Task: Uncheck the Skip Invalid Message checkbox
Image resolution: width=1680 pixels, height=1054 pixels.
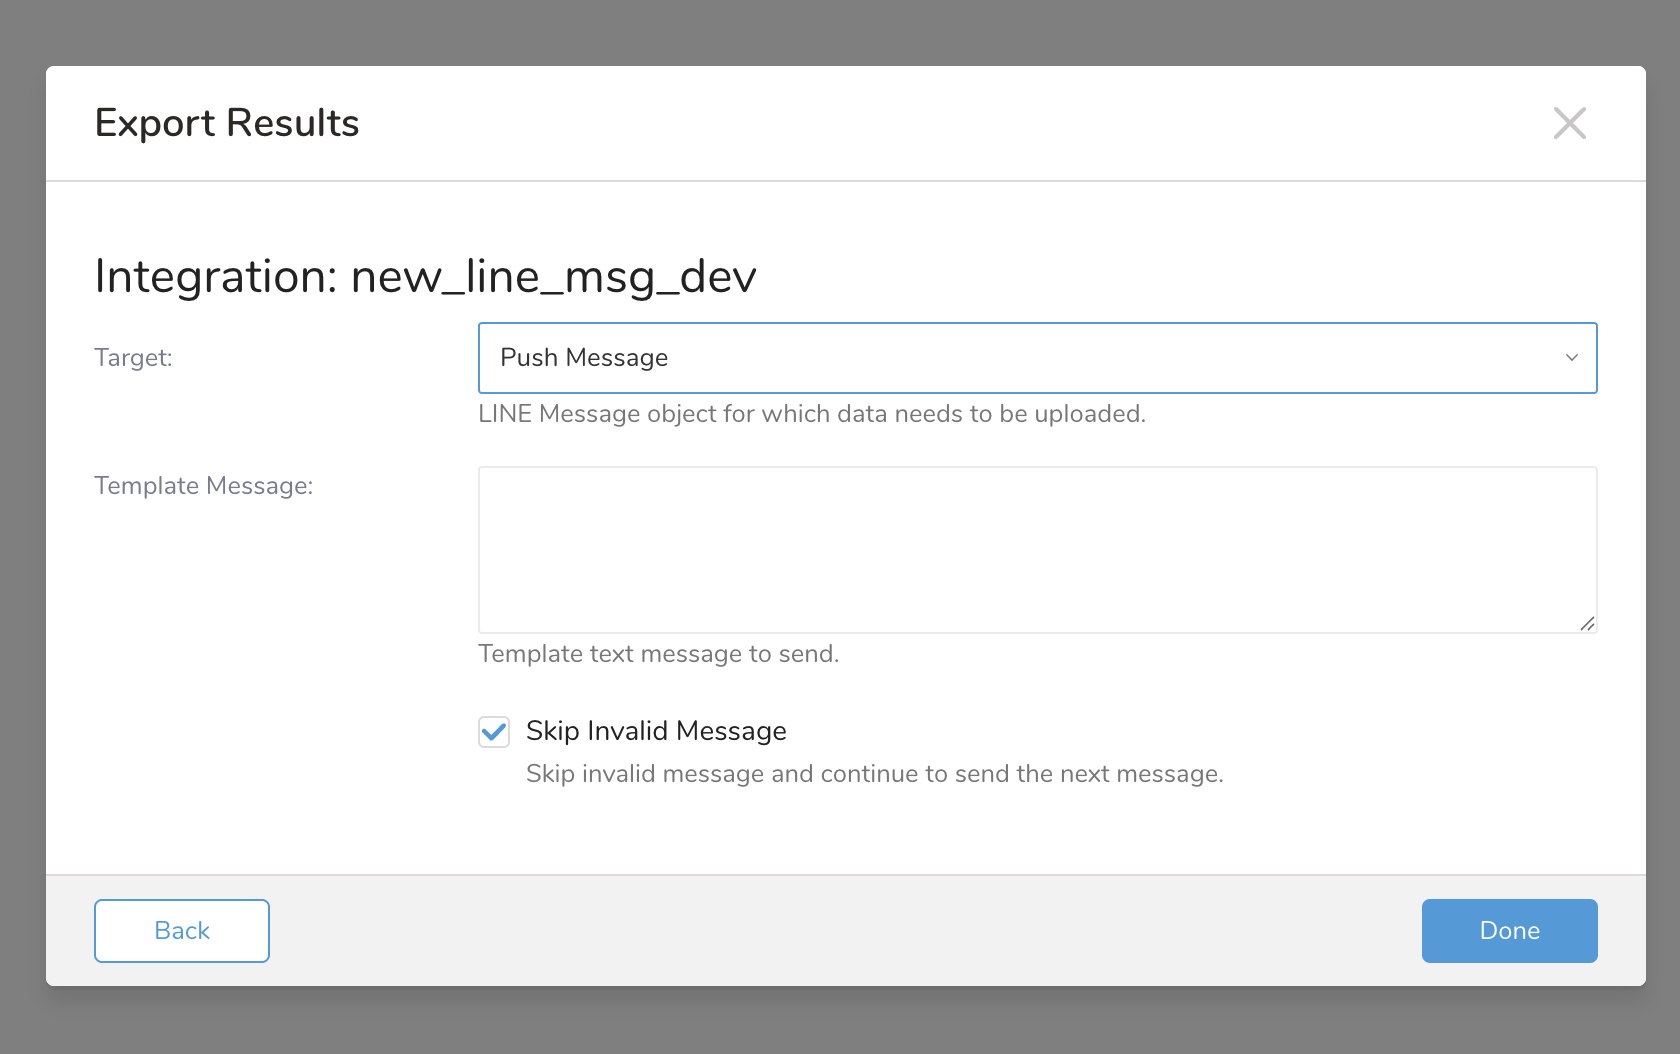Action: (x=494, y=731)
